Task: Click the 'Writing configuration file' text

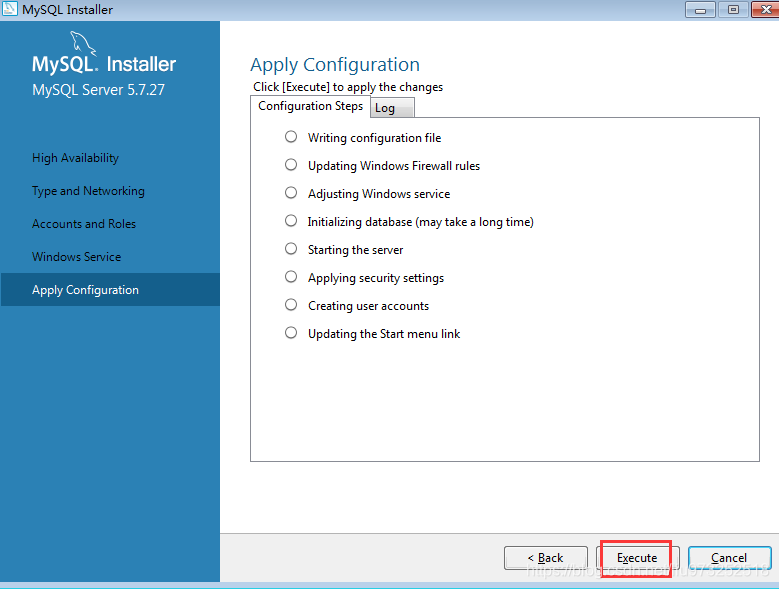Action: 375,138
